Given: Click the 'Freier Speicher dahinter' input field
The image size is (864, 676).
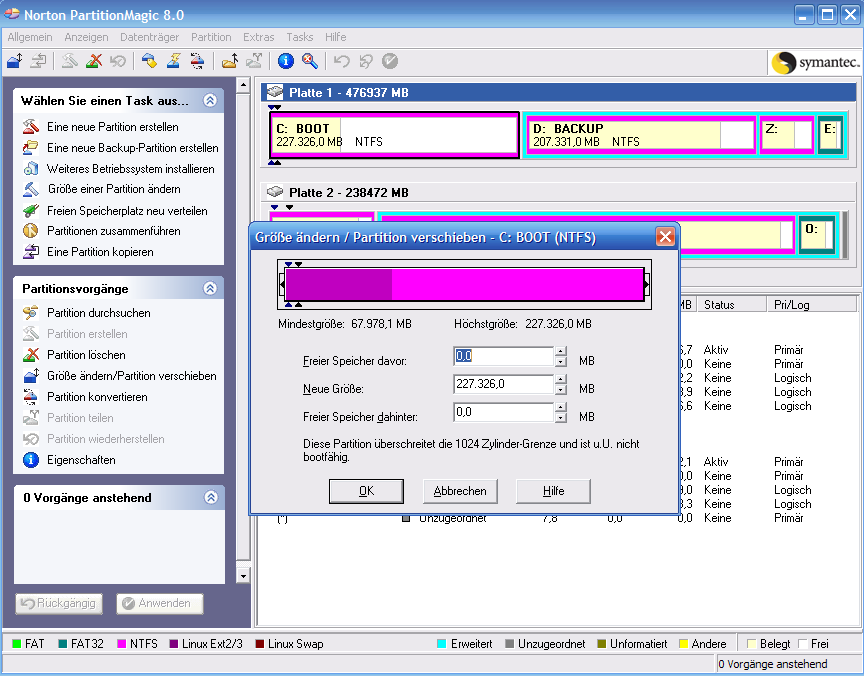Looking at the screenshot, I should click(504, 412).
